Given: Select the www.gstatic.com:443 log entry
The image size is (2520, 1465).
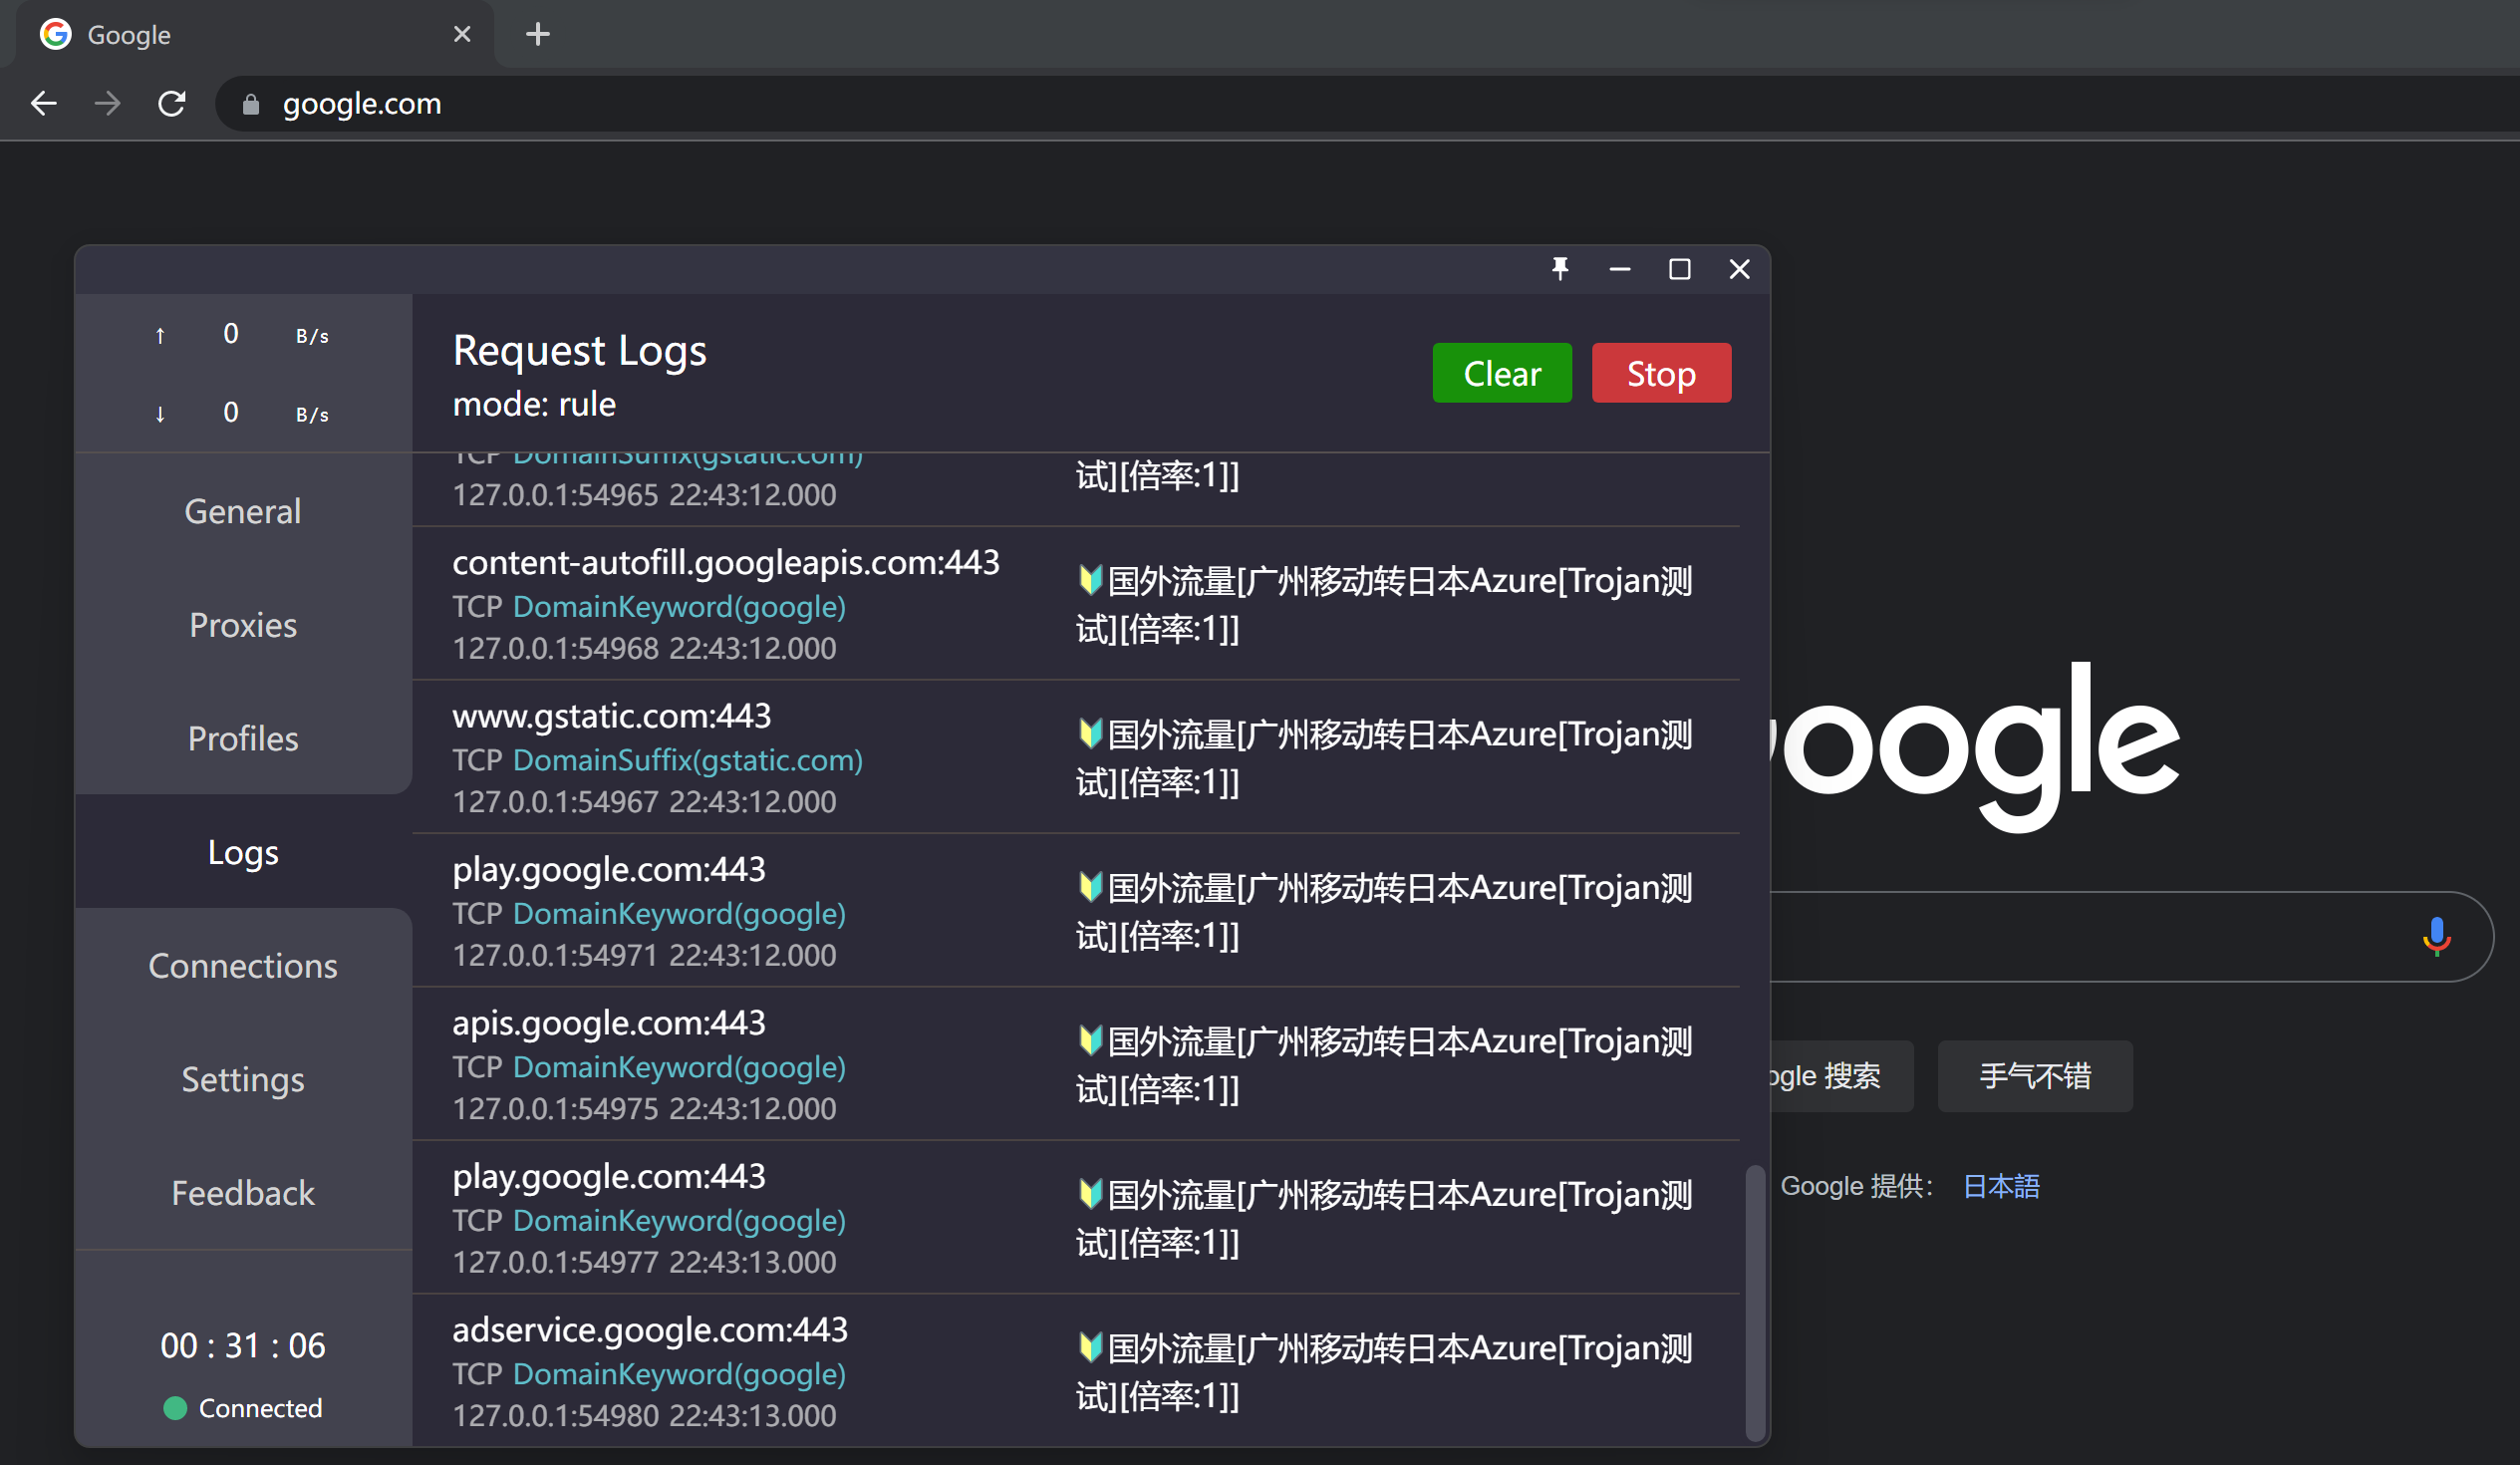Looking at the screenshot, I should click(x=1076, y=757).
